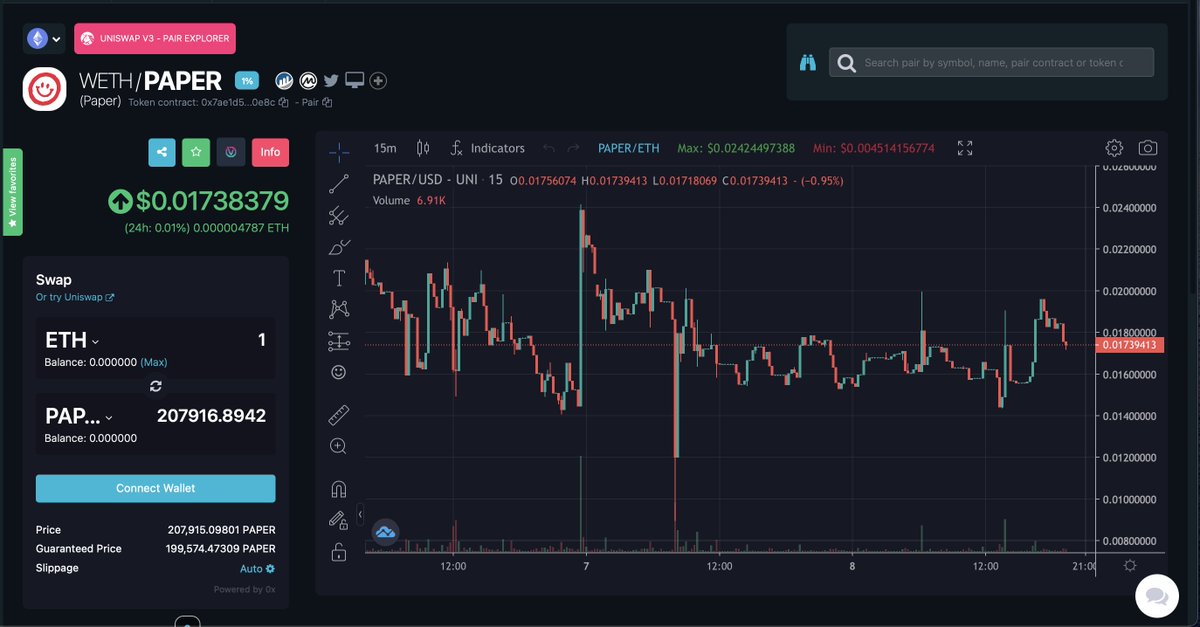1200x627 pixels.
Task: Toggle stay in drawing mode
Action: click(339, 519)
